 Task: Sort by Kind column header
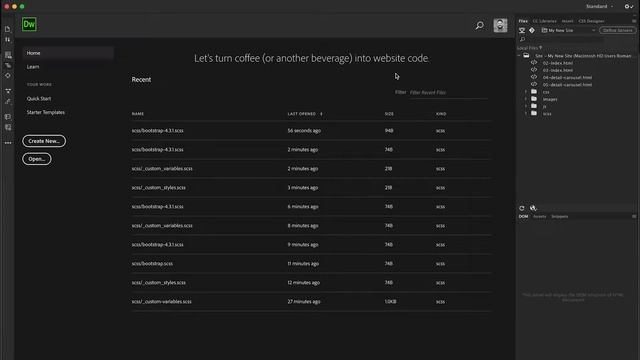coord(441,114)
